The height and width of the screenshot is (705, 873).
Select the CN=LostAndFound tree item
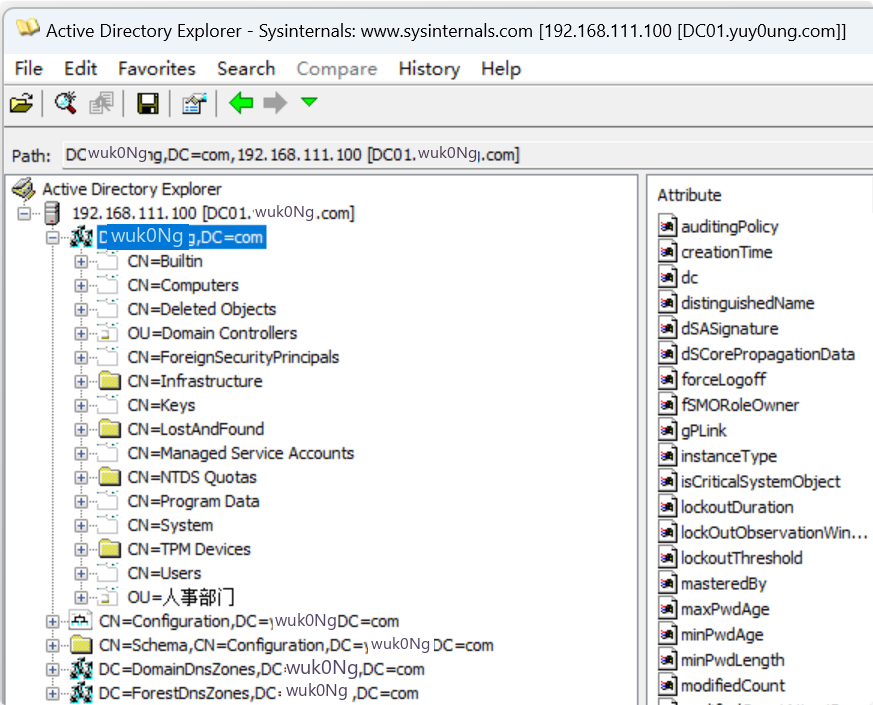point(195,429)
